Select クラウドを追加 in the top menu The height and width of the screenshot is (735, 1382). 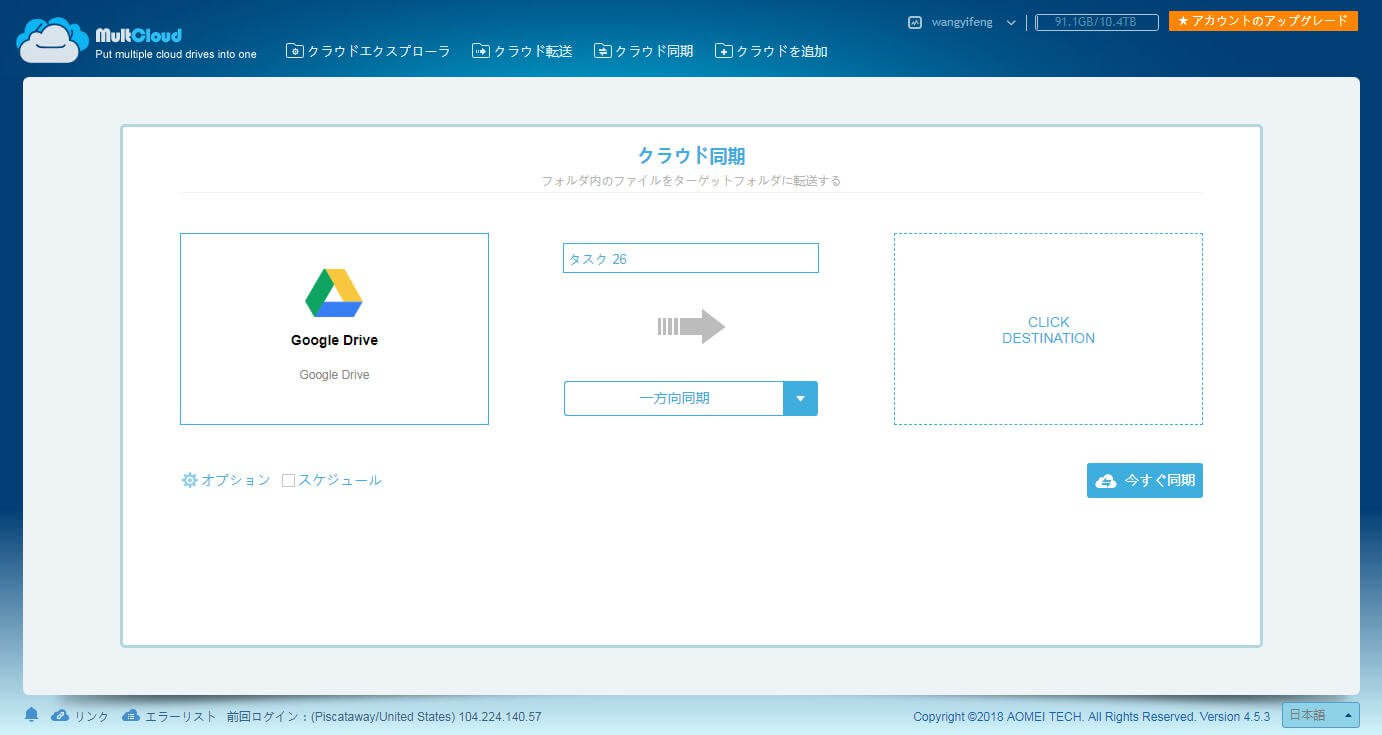click(771, 51)
